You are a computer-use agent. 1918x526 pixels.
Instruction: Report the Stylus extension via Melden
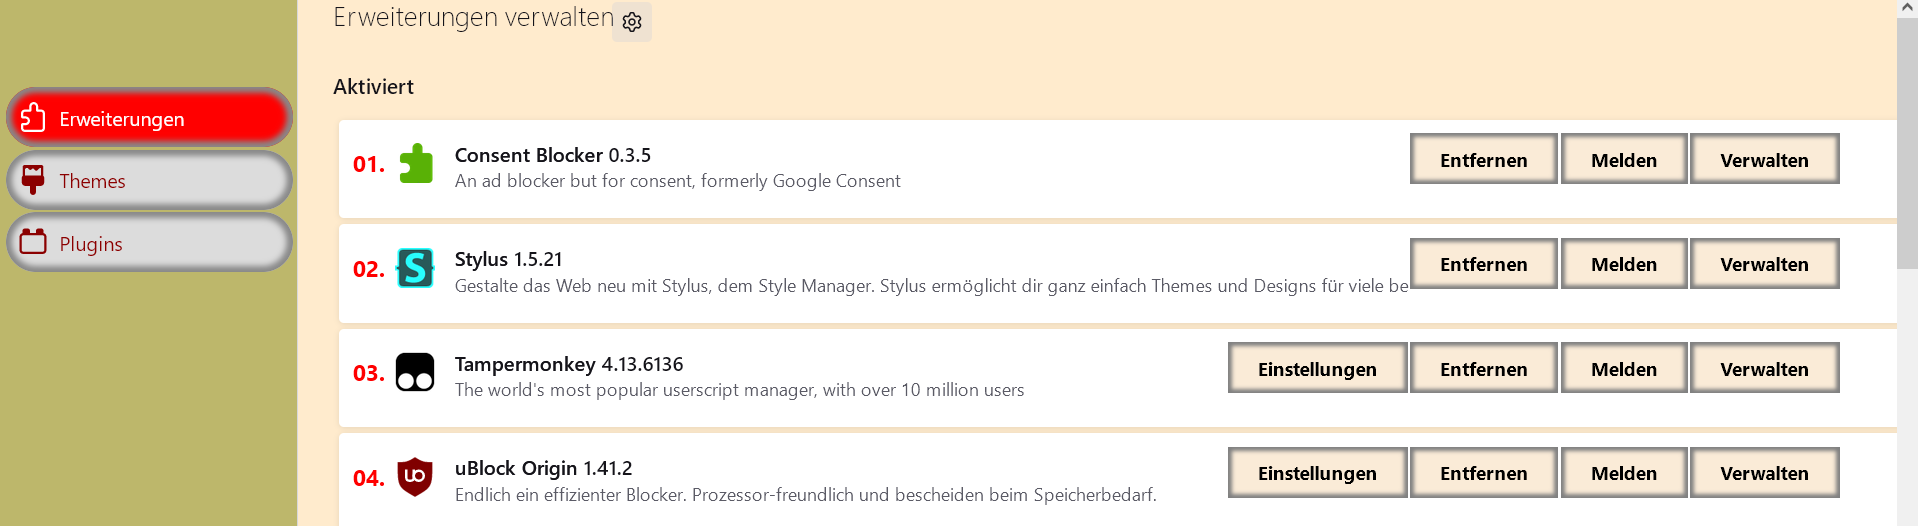1623,264
